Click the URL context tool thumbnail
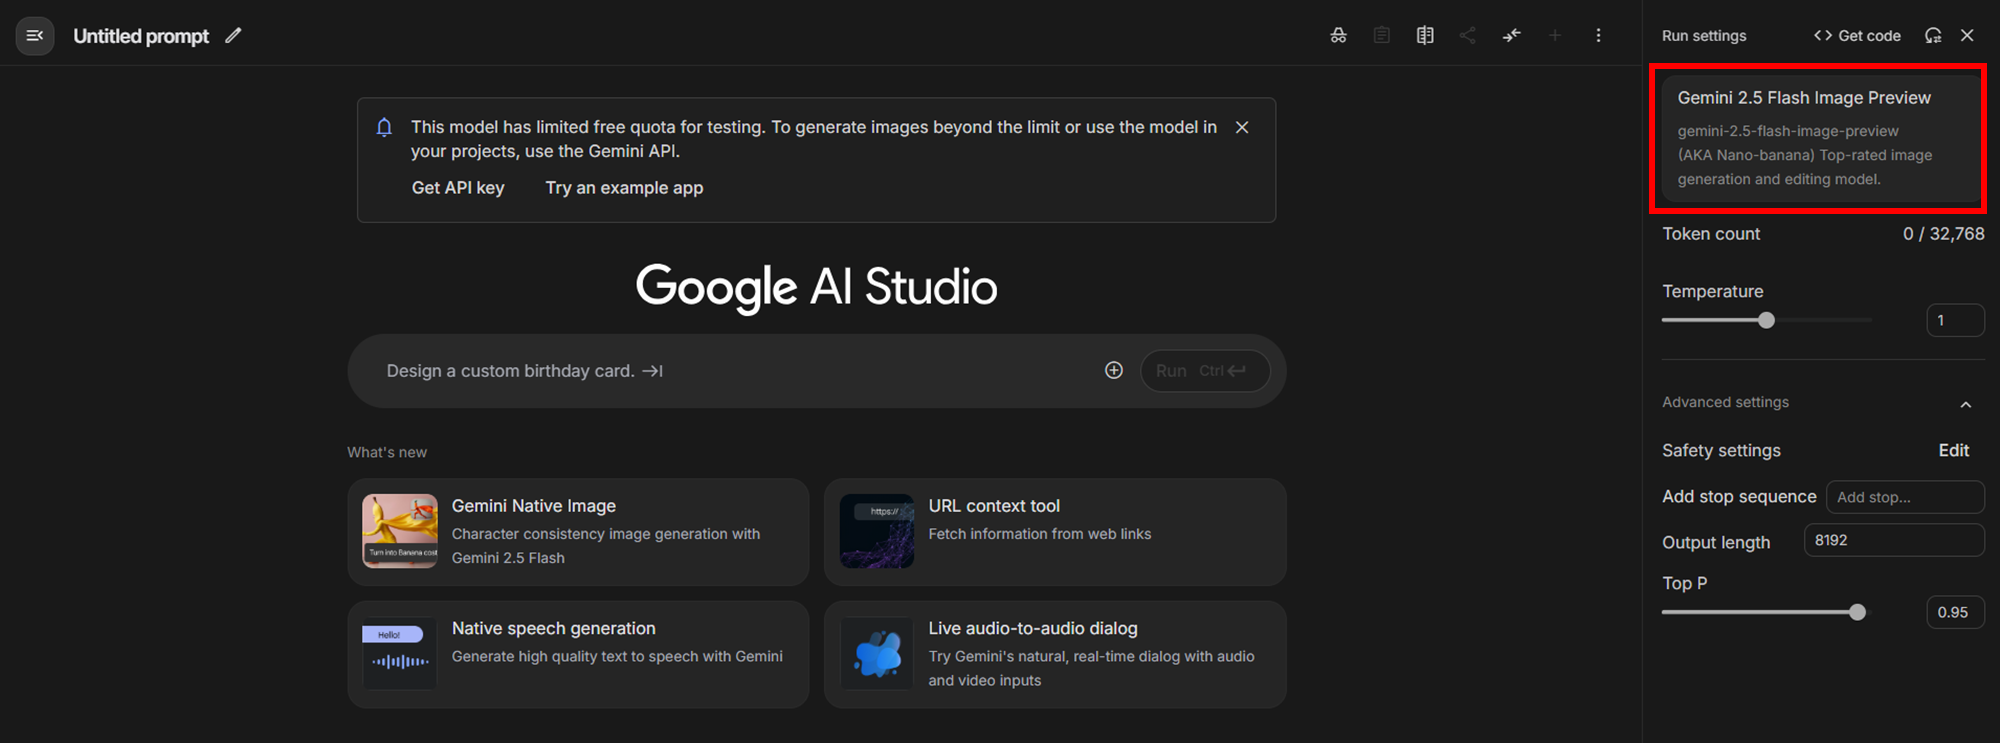The height and width of the screenshot is (743, 2000). coord(877,531)
